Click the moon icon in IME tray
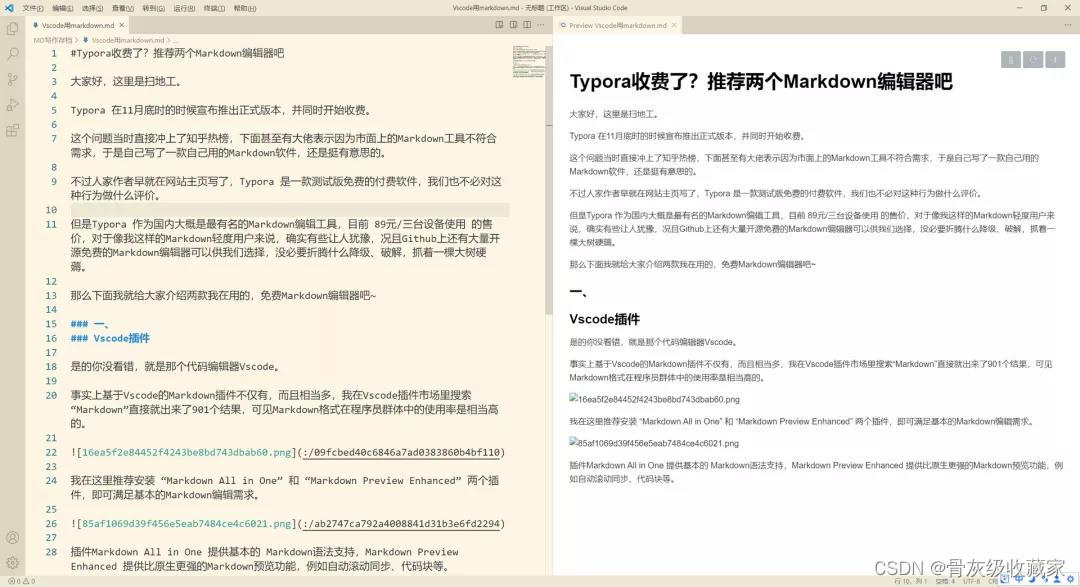 coord(1032,579)
